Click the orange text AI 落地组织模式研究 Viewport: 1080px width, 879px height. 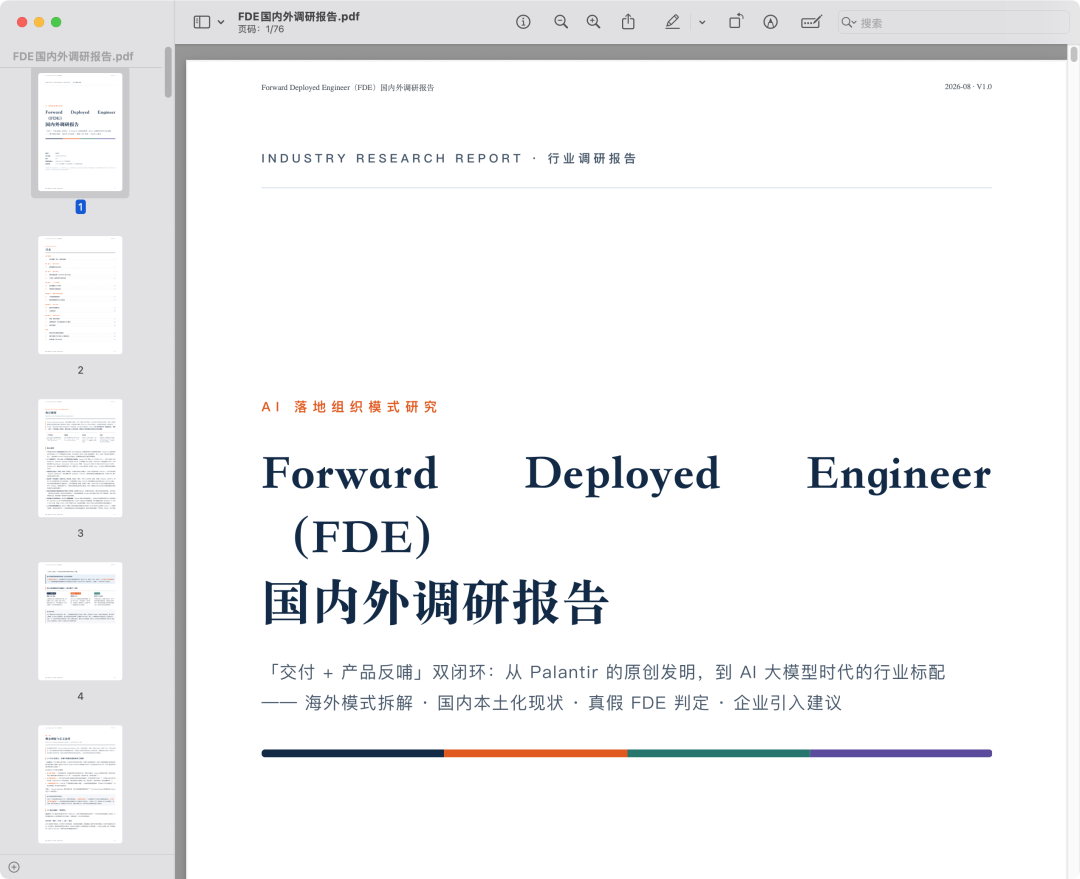pos(349,407)
